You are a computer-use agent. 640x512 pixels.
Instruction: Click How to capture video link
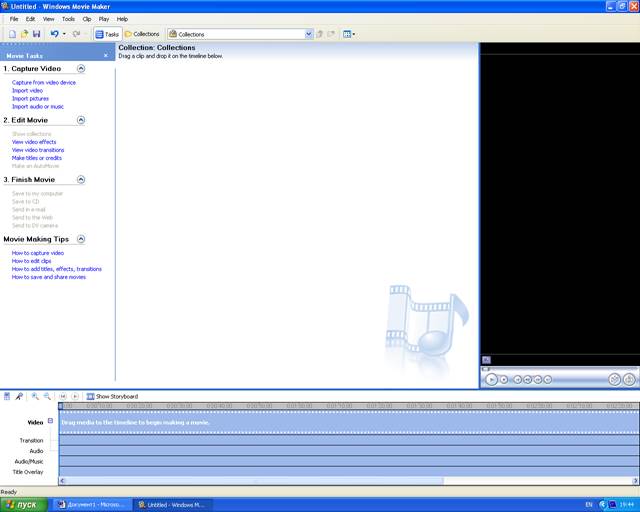(x=38, y=253)
